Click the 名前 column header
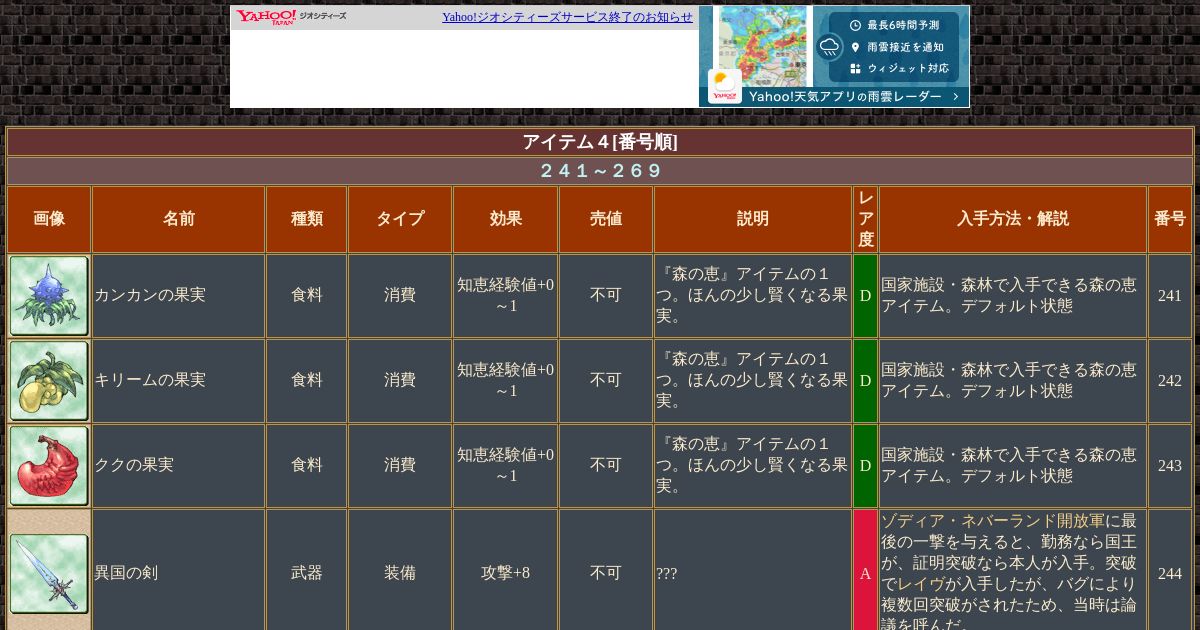The width and height of the screenshot is (1200, 630). pyautogui.click(x=179, y=219)
